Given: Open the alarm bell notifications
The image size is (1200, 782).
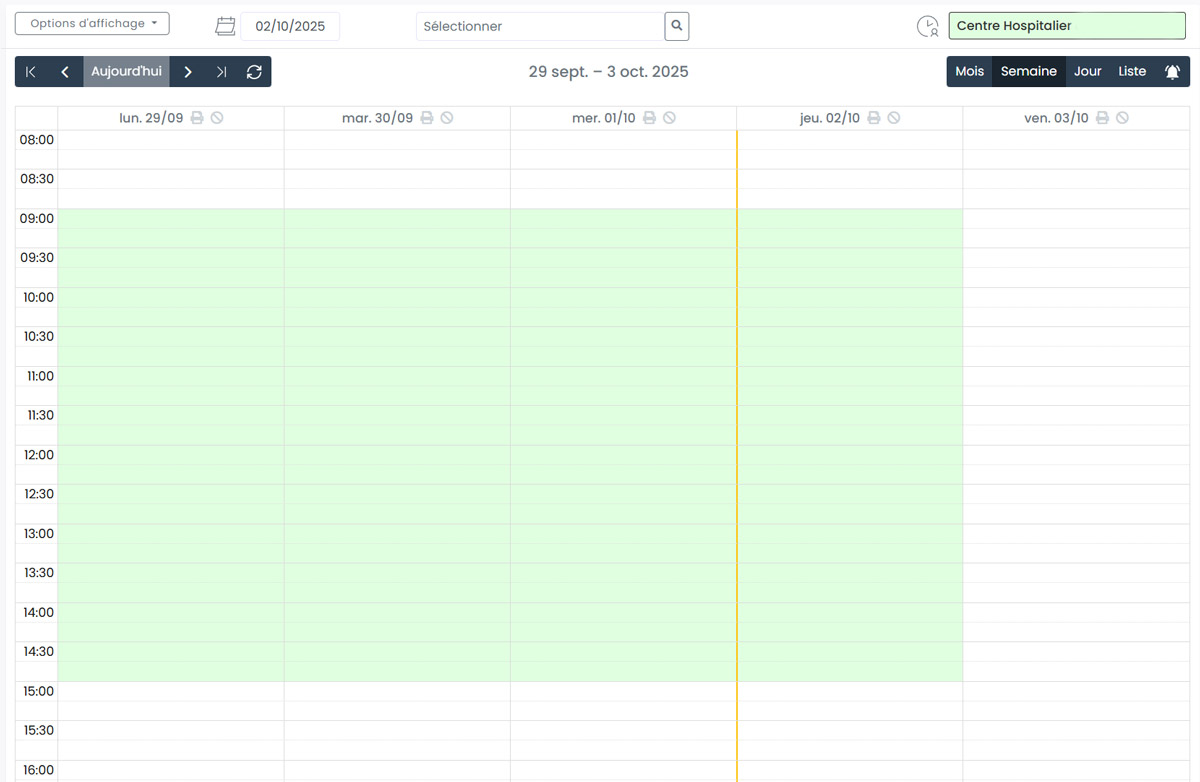Looking at the screenshot, I should pyautogui.click(x=1172, y=72).
